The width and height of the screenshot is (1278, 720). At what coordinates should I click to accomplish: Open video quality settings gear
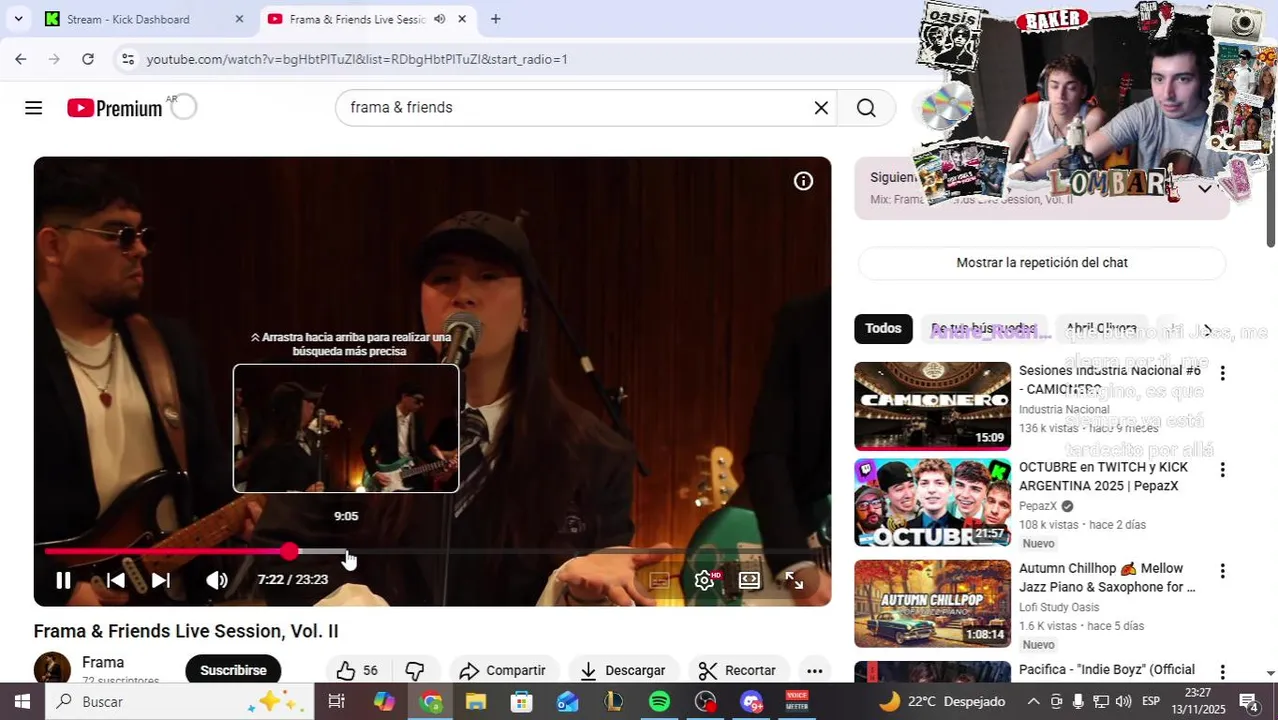coord(705,580)
